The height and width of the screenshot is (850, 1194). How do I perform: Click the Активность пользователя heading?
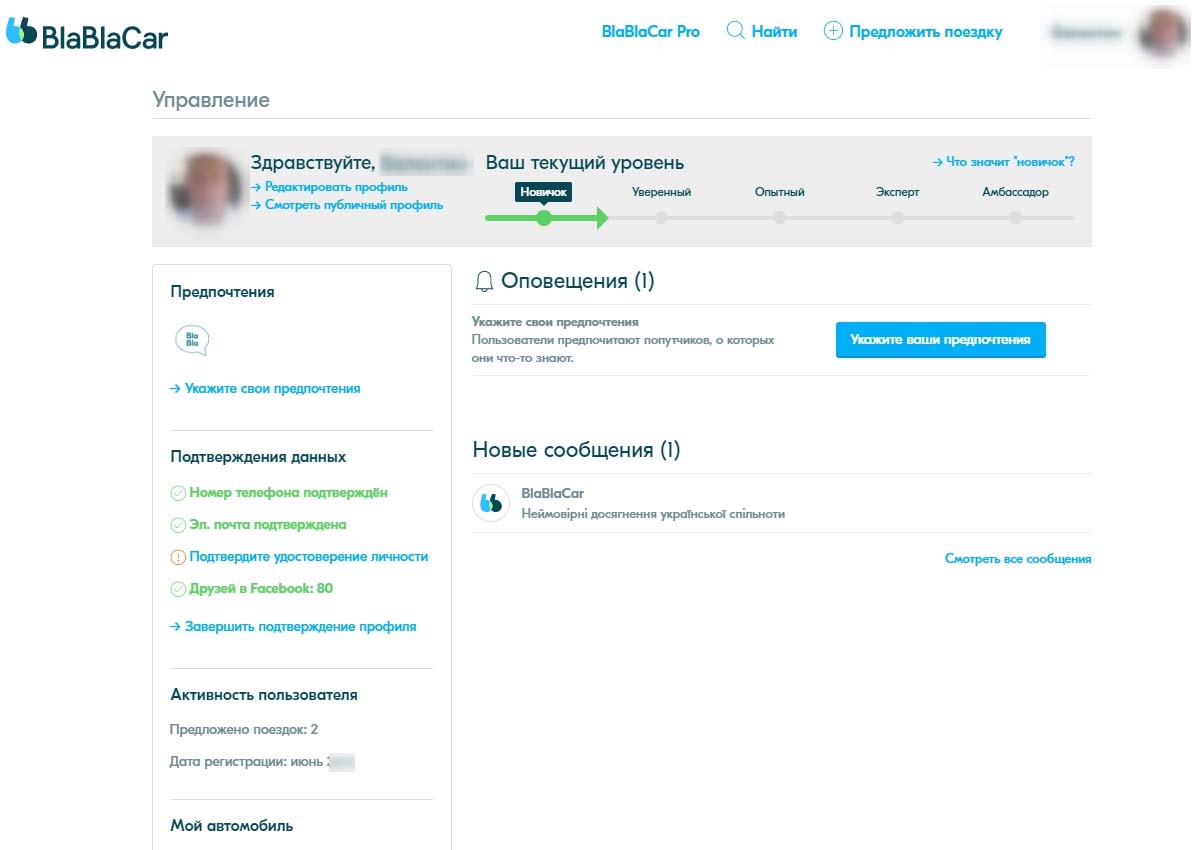[x=263, y=695]
